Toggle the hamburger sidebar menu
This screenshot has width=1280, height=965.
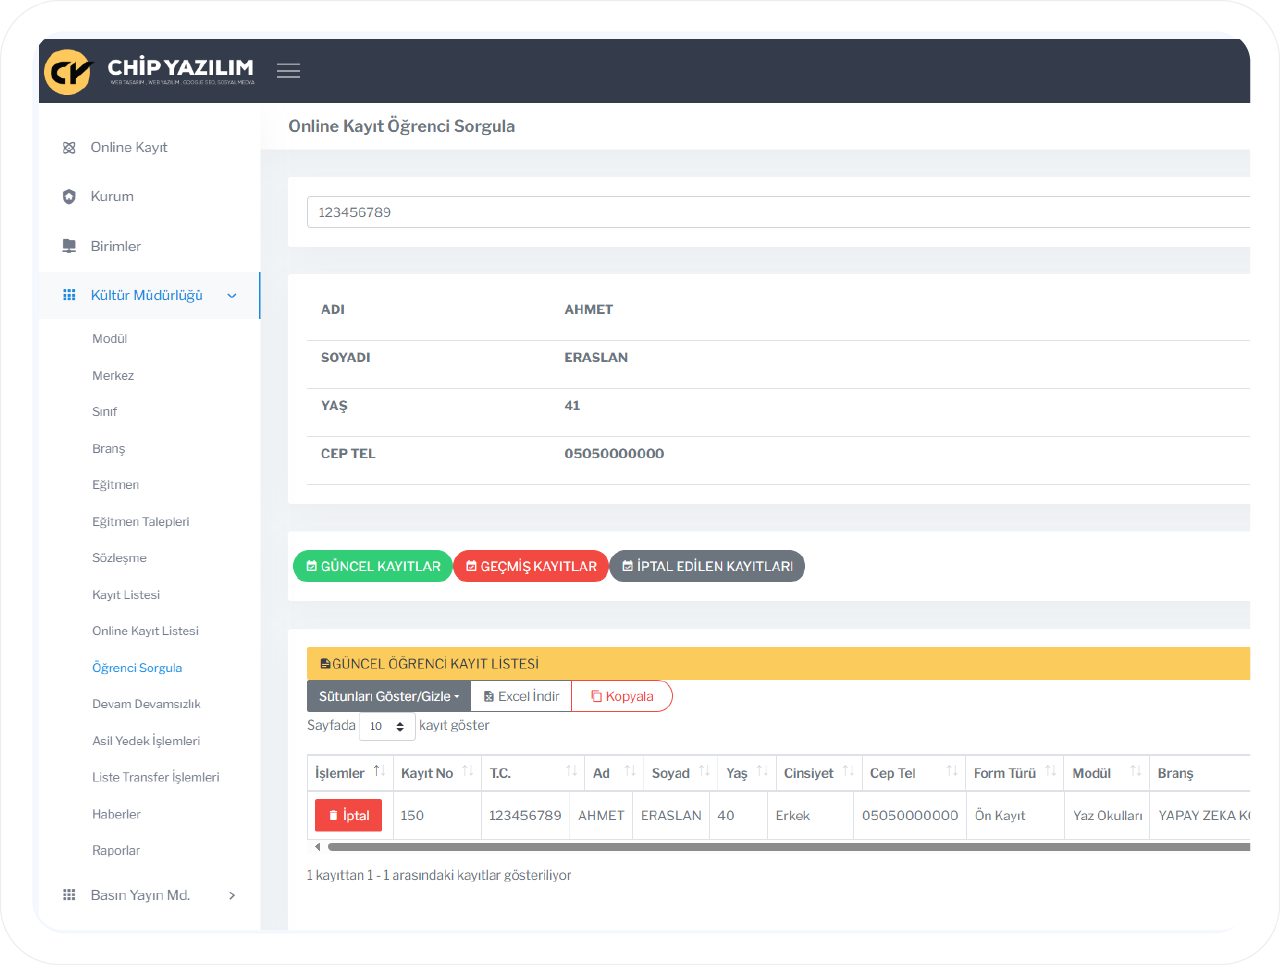pos(289,71)
